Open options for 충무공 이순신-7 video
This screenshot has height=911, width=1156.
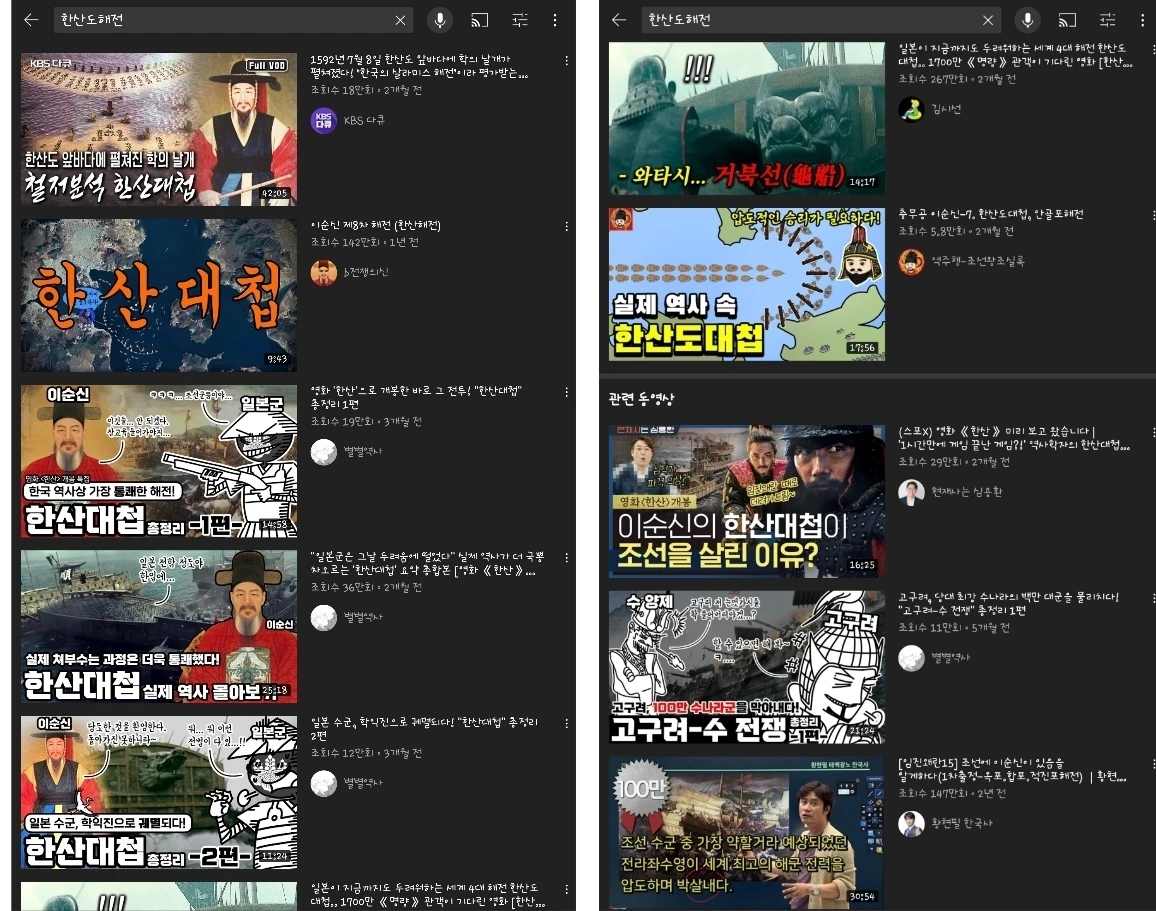[1153, 215]
